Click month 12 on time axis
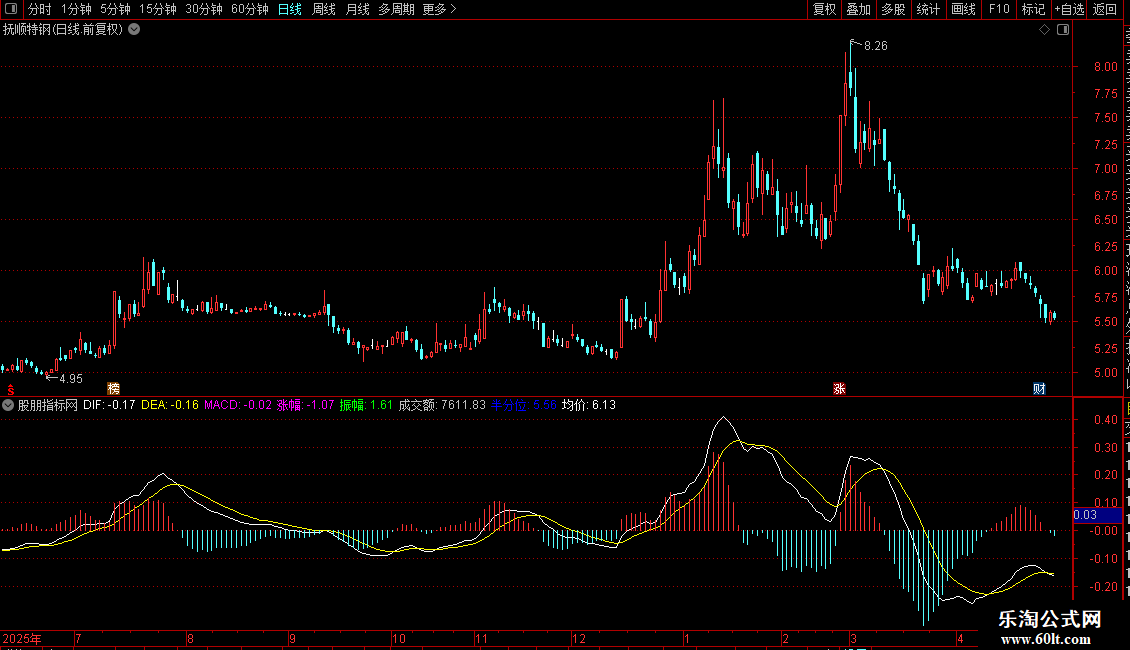This screenshot has width=1130, height=650. 579,638
